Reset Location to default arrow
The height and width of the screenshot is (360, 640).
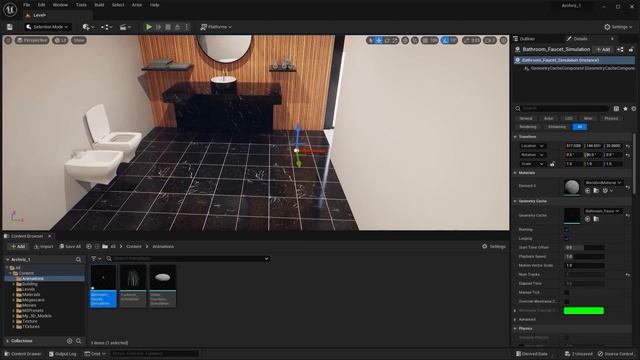coord(628,146)
